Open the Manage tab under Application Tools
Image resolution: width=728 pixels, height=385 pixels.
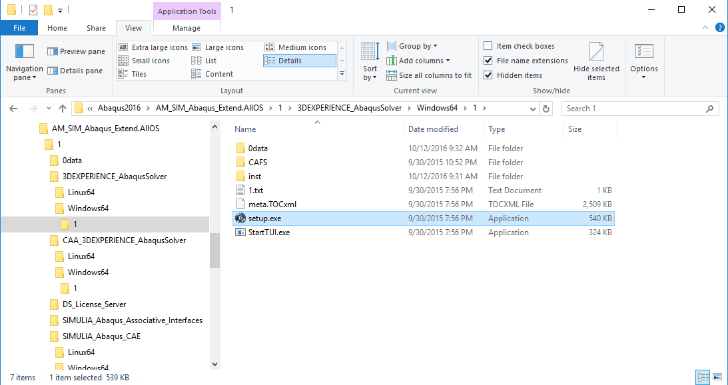(x=186, y=28)
